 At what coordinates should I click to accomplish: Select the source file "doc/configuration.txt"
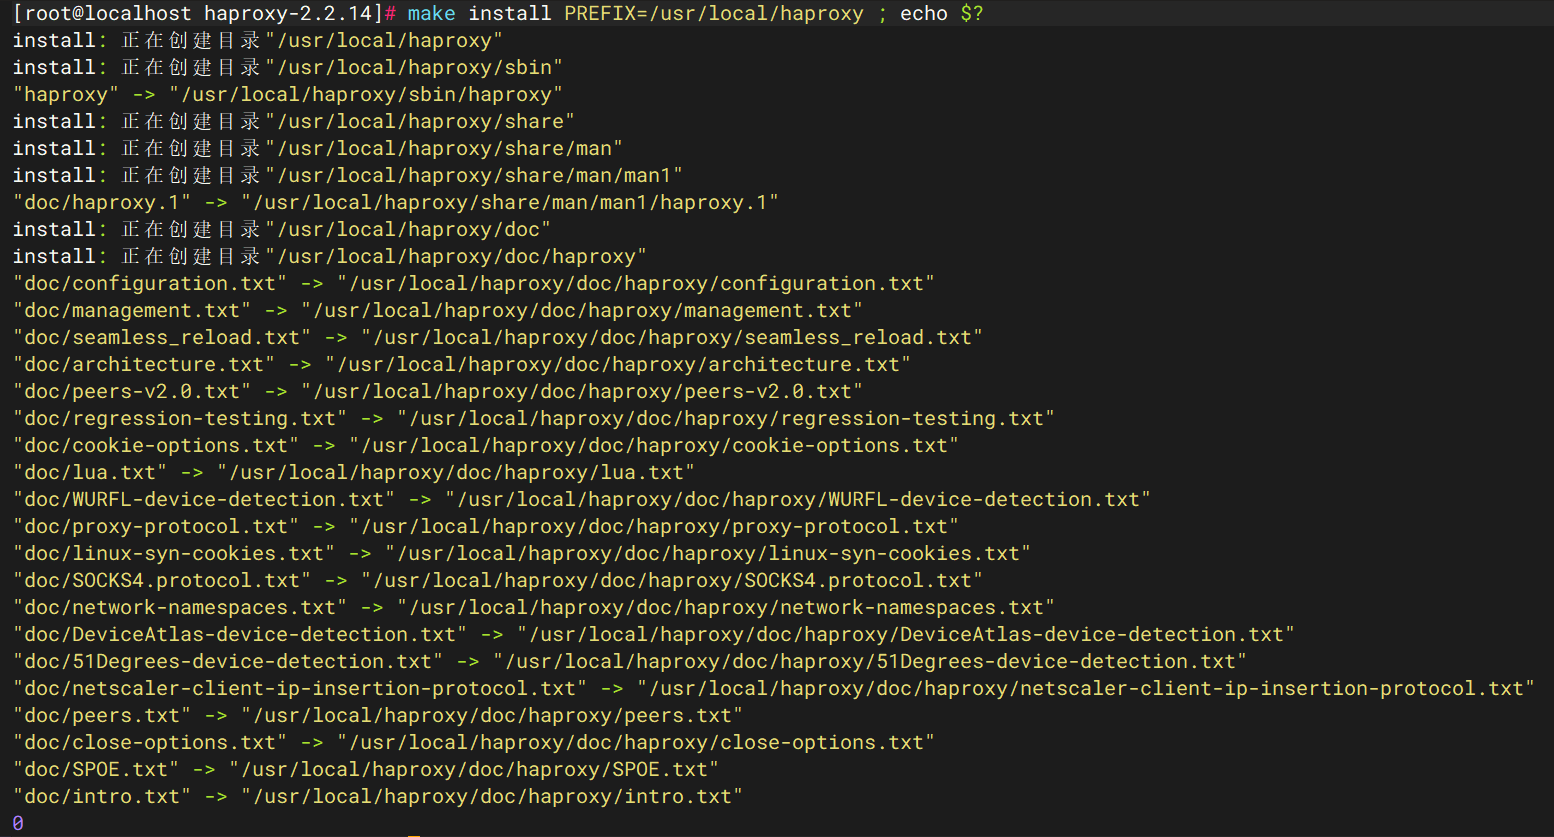coord(150,284)
